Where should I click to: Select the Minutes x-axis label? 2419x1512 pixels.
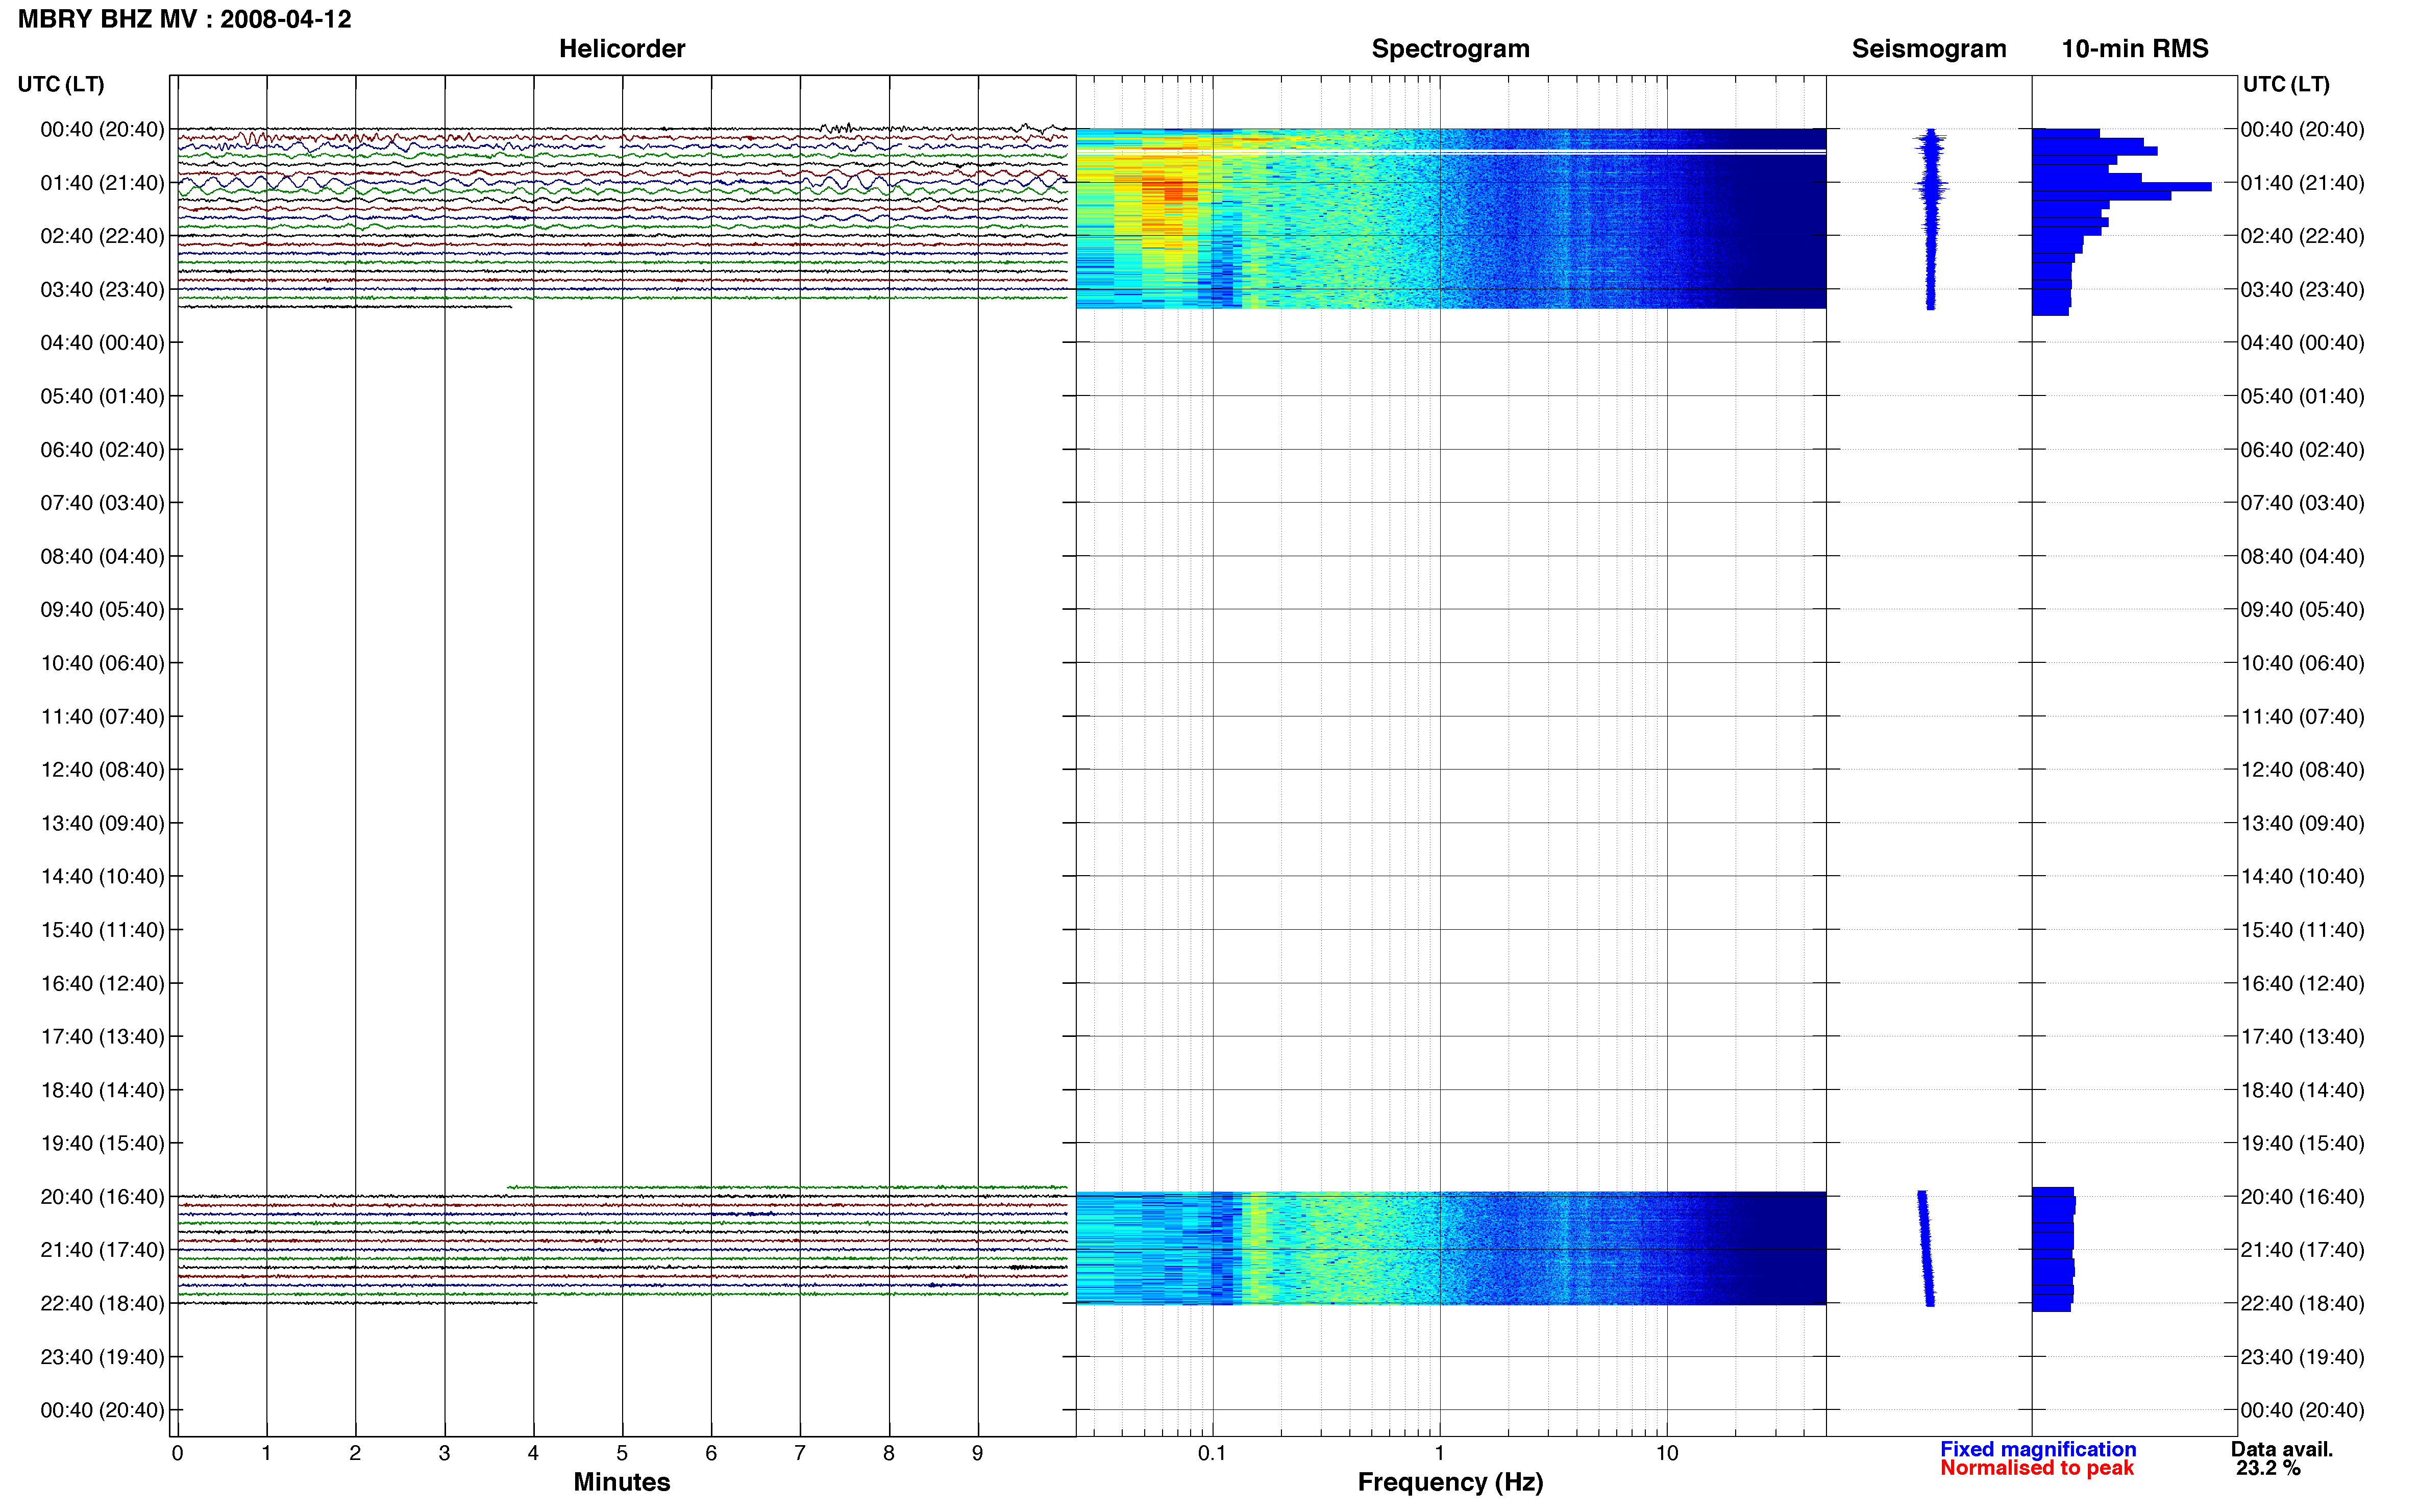(621, 1482)
